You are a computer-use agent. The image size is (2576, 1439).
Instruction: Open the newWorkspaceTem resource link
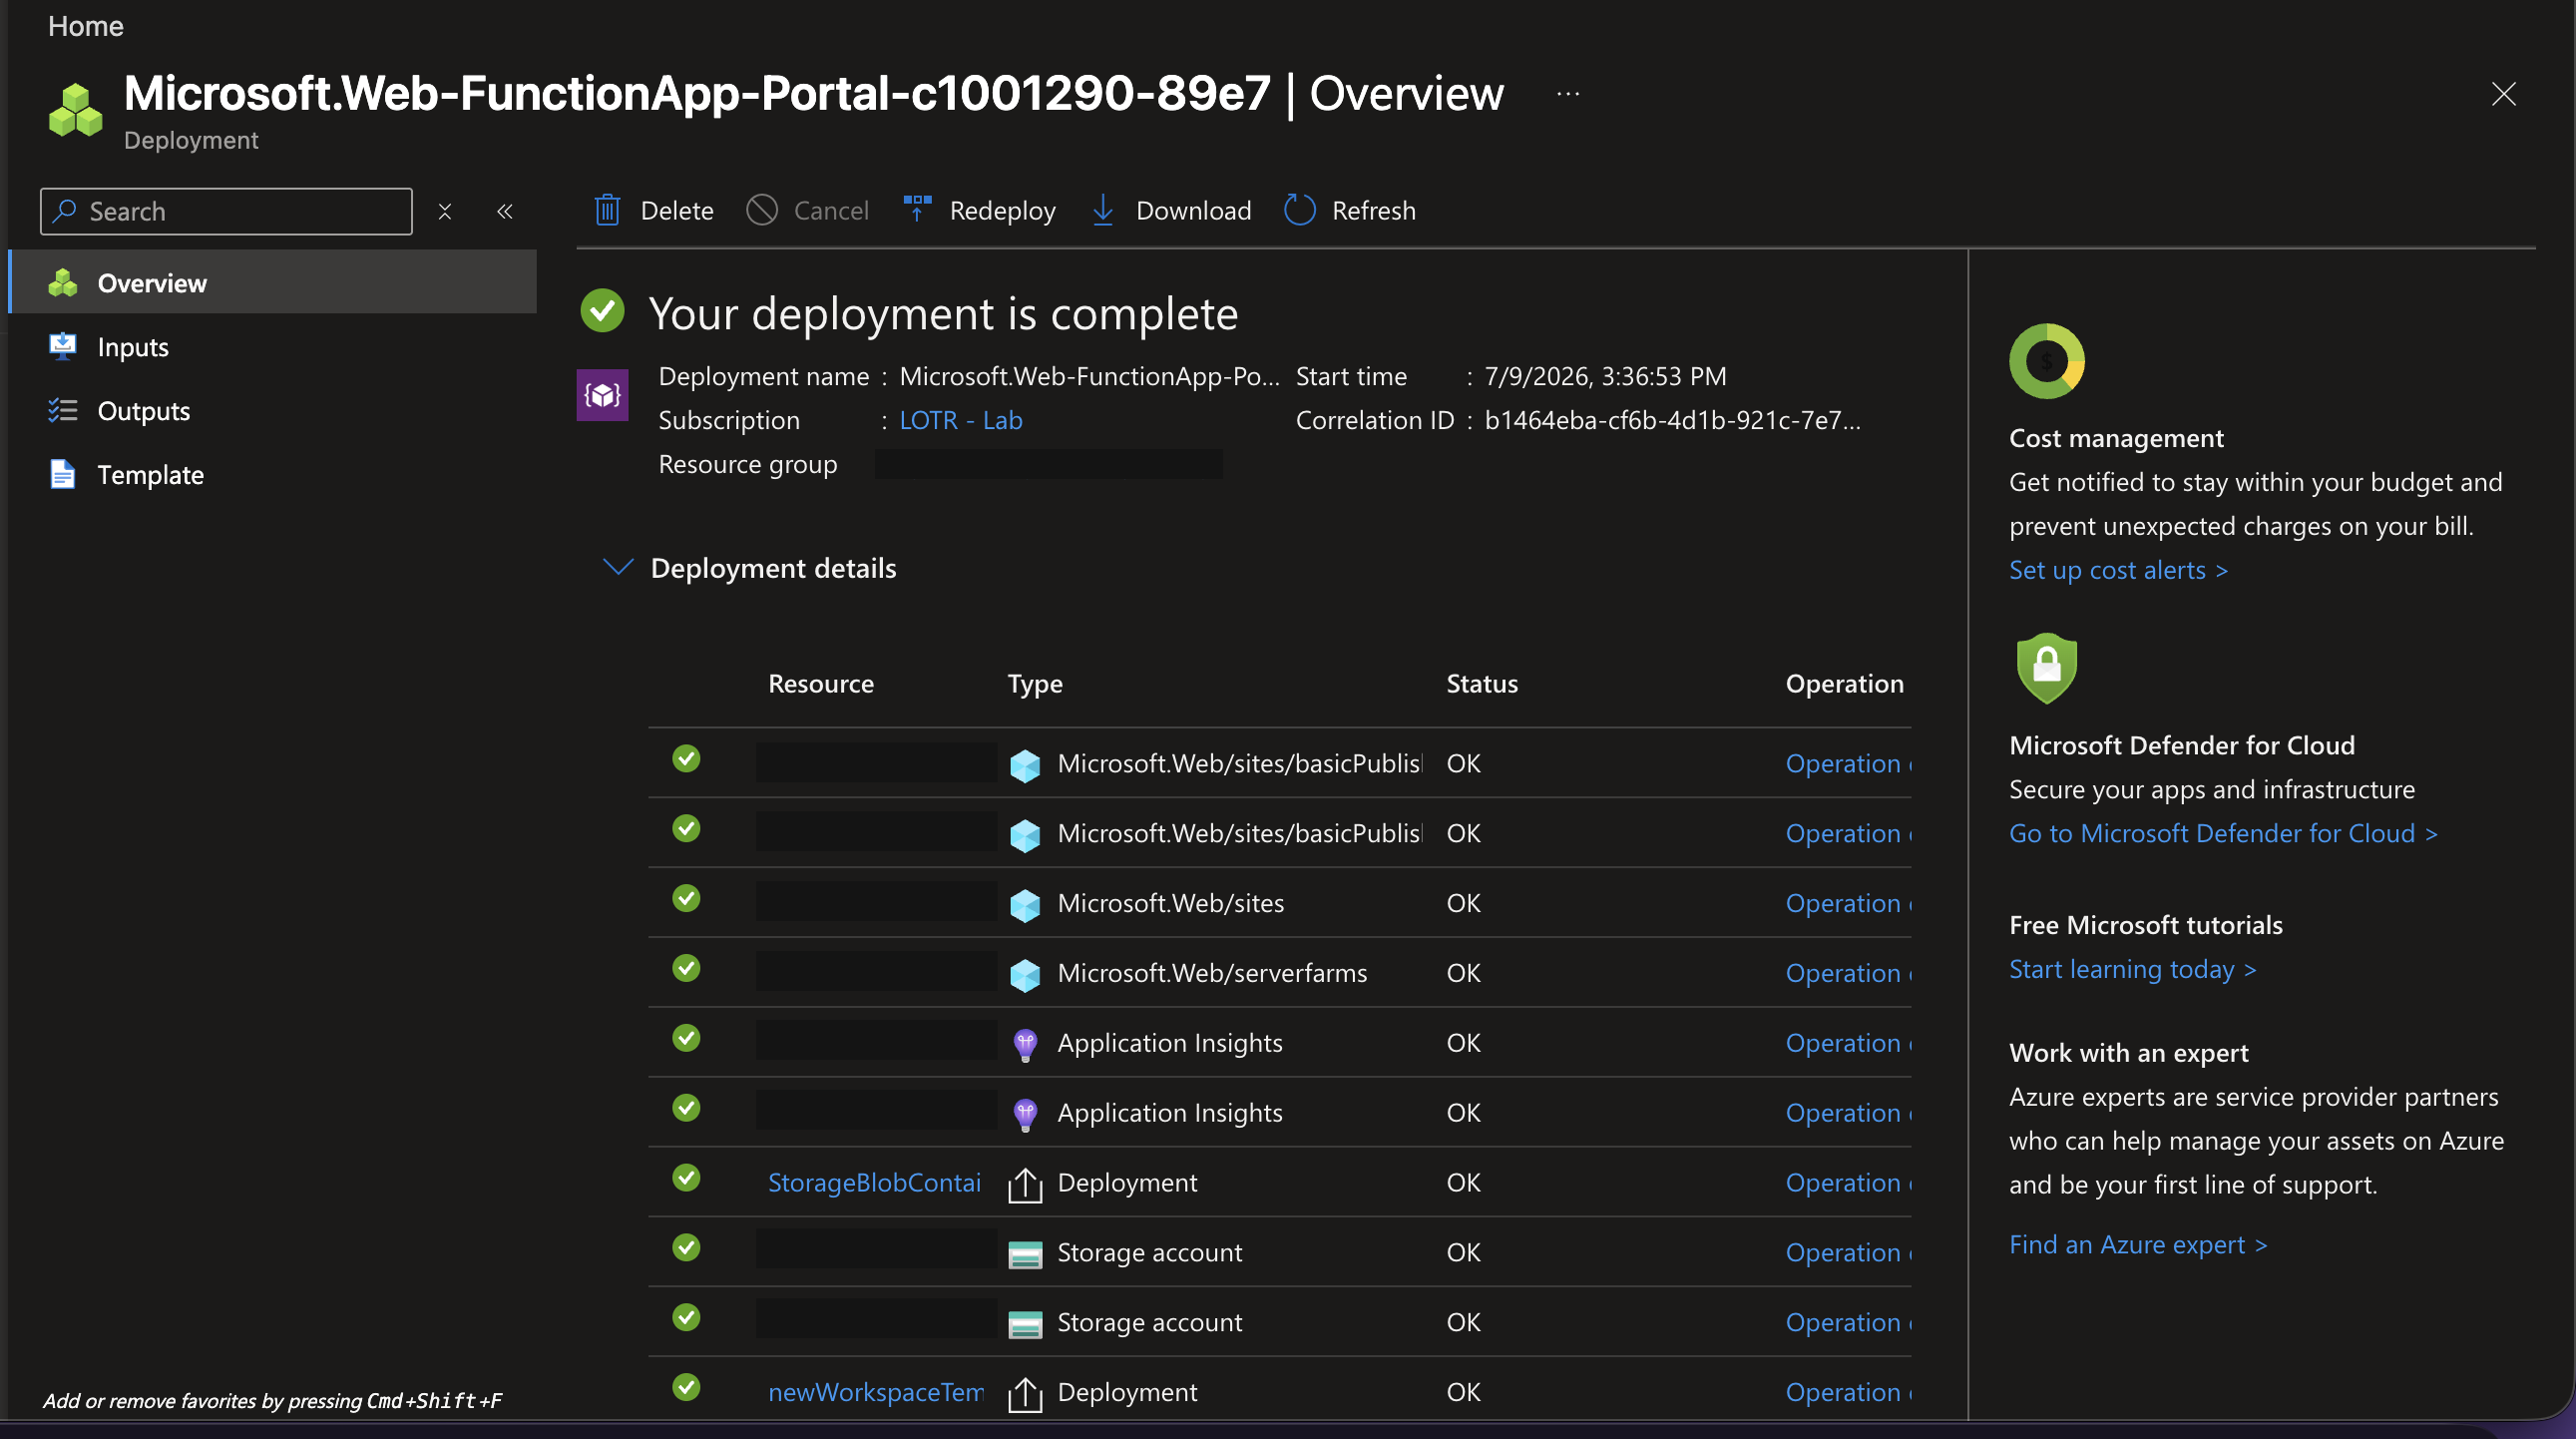[x=876, y=1393]
